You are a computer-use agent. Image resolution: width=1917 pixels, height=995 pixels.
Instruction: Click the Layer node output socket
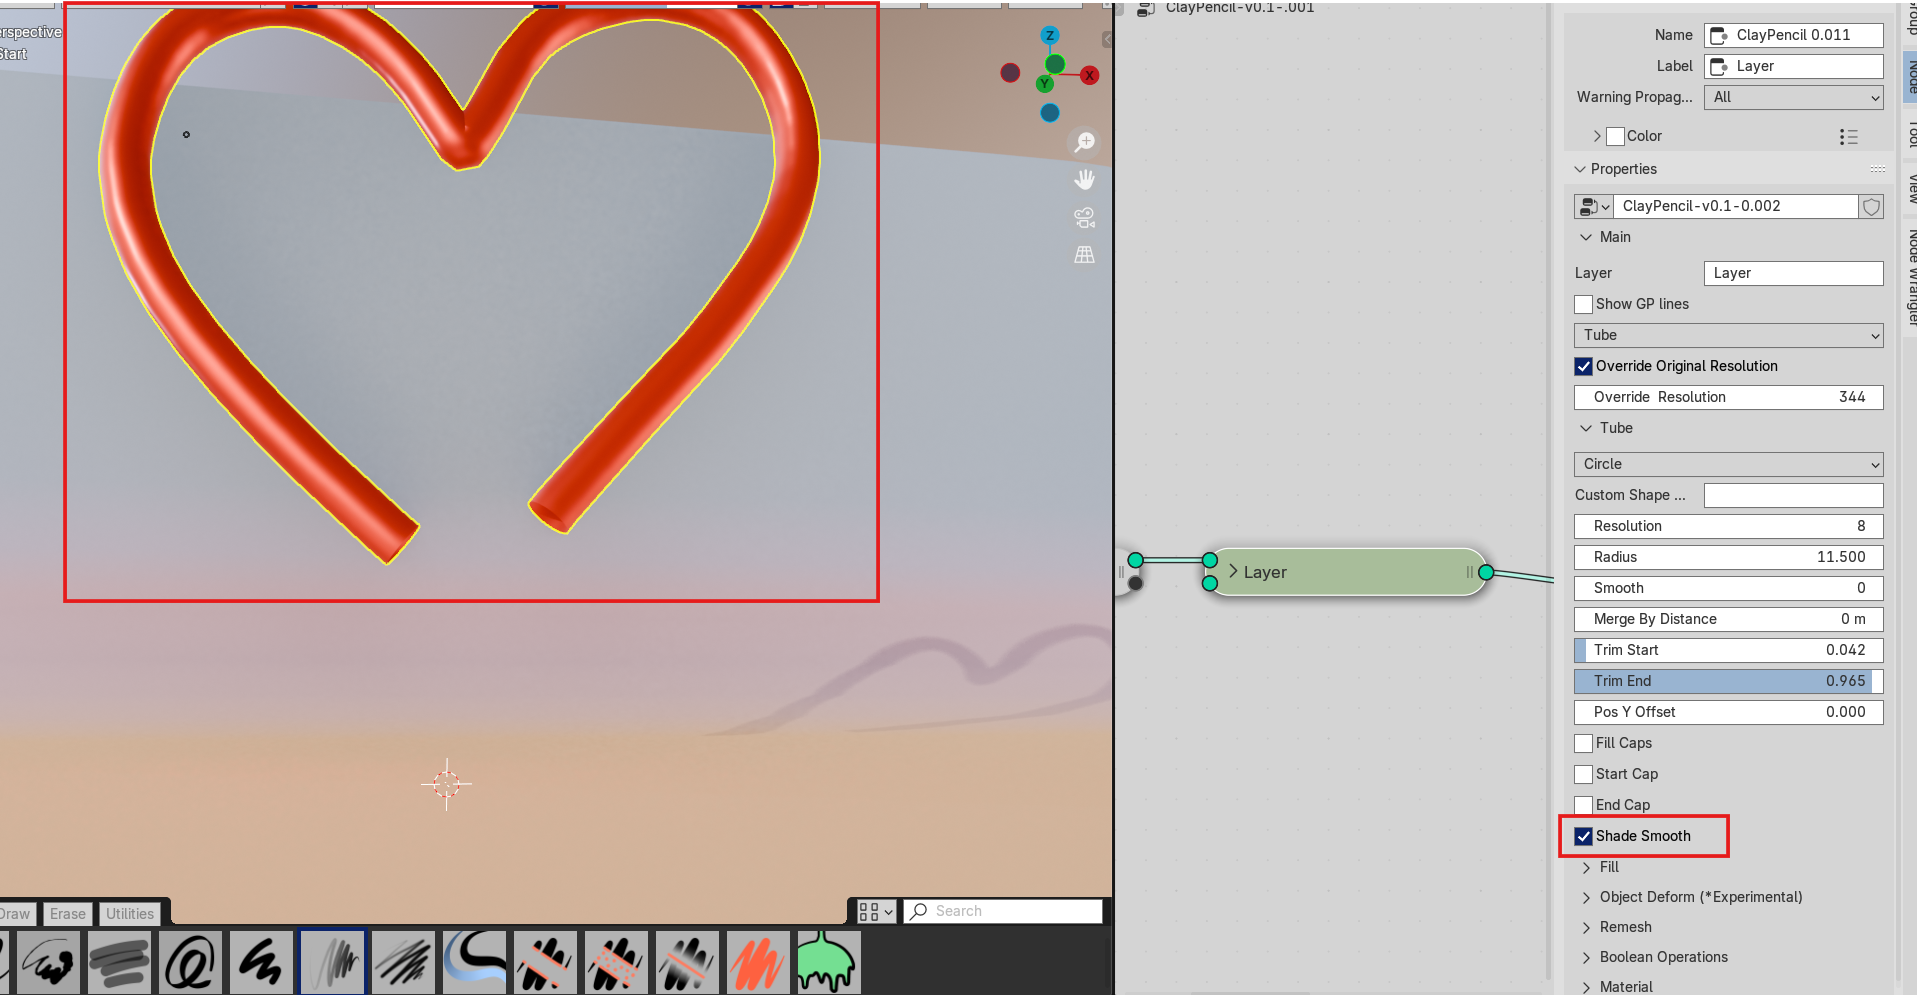[1486, 572]
